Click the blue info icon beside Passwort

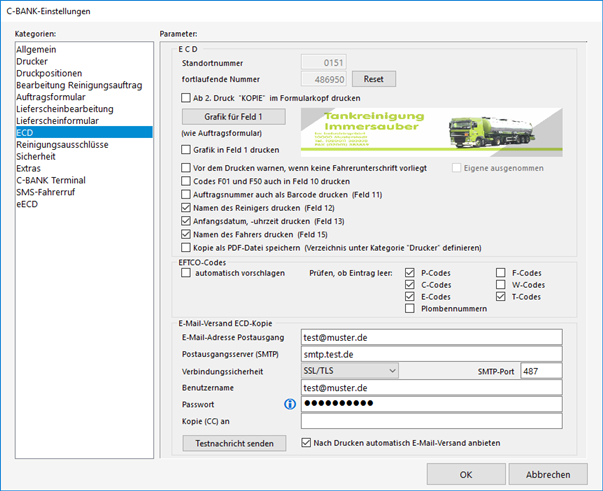click(289, 405)
